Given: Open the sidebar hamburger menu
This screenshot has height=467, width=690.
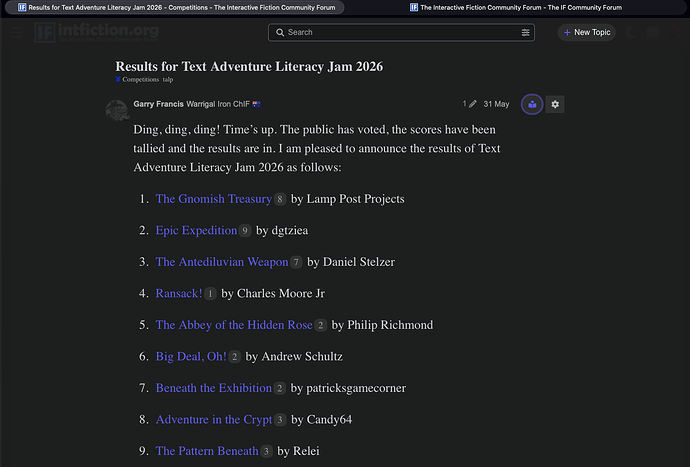Looking at the screenshot, I should coord(17,32).
